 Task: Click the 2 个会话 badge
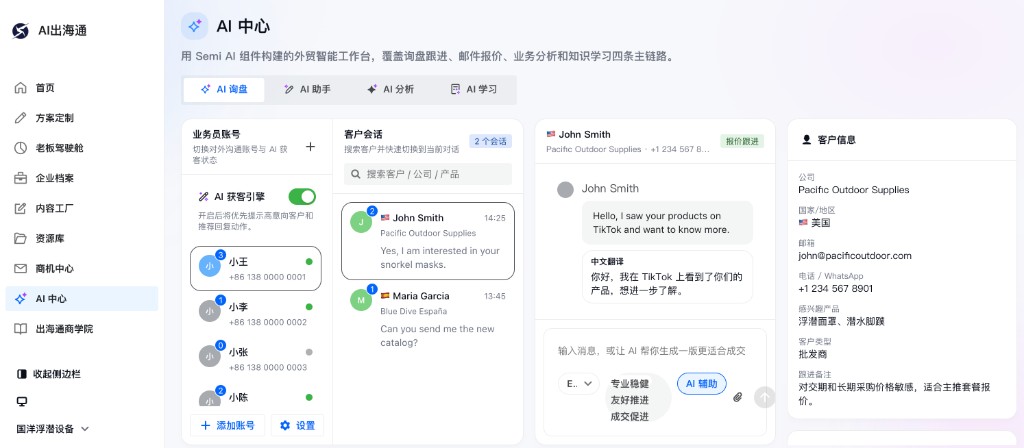[490, 141]
